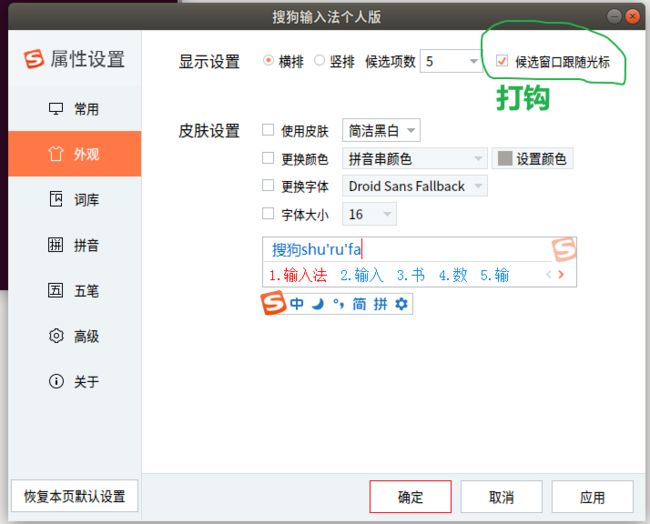This screenshot has height=524, width=650.
Task: Open the Droid Sans Fallback font dropdown
Action: [x=415, y=186]
